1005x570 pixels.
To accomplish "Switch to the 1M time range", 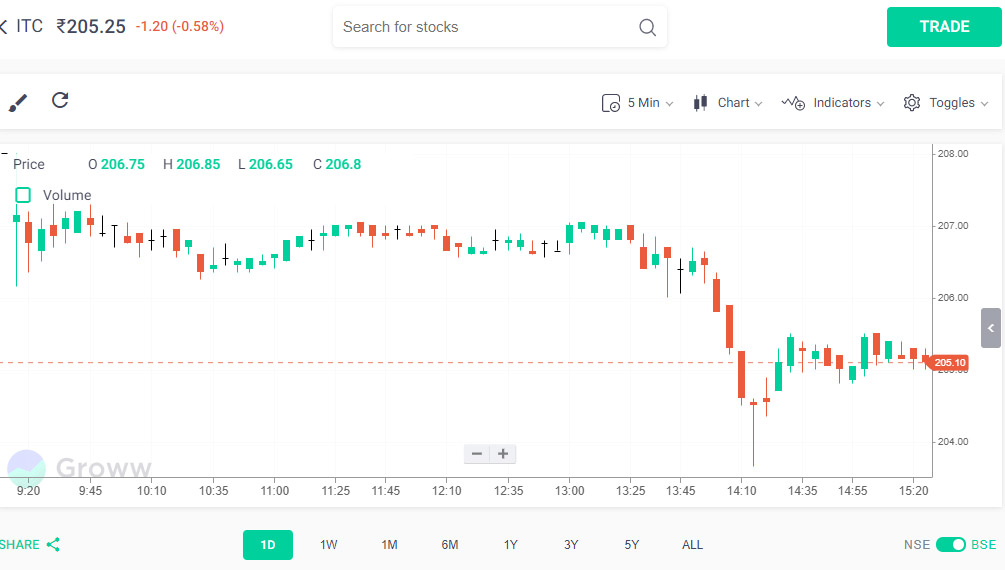I will click(389, 545).
